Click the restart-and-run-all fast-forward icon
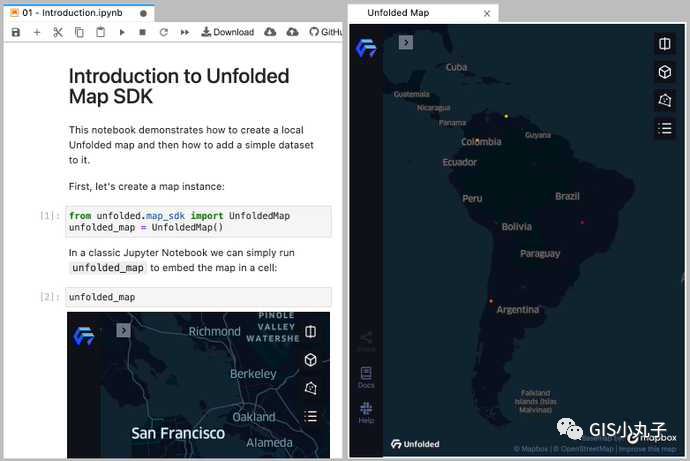The width and height of the screenshot is (690, 461). click(185, 32)
